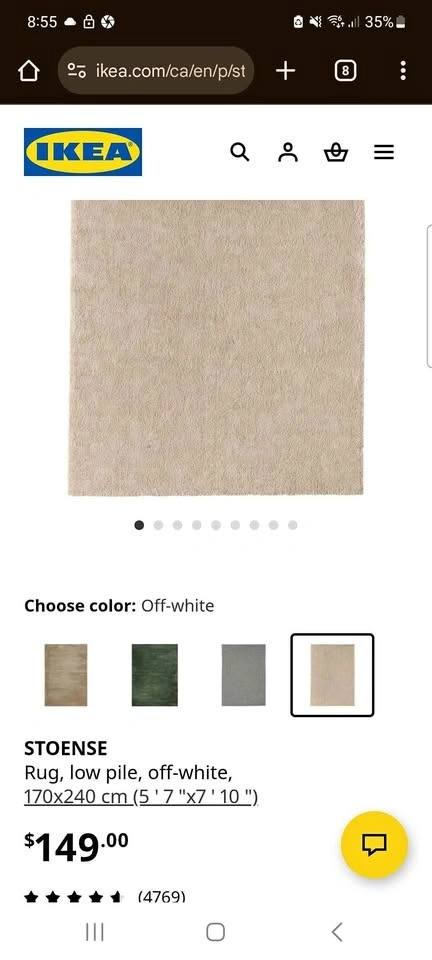This screenshot has width=432, height=960.
Task: Open the browser three-dot menu
Action: point(403,71)
